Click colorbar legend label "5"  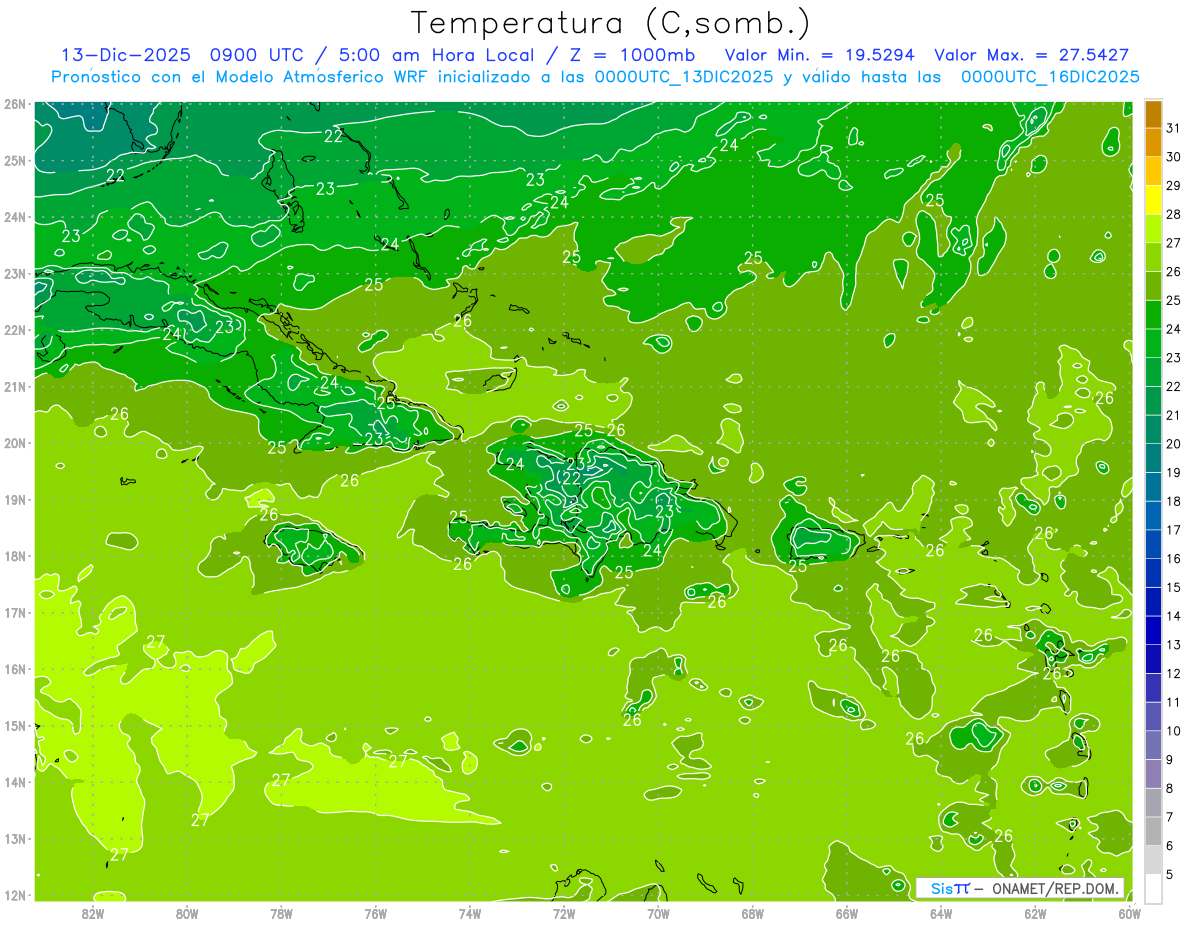coord(1170,873)
